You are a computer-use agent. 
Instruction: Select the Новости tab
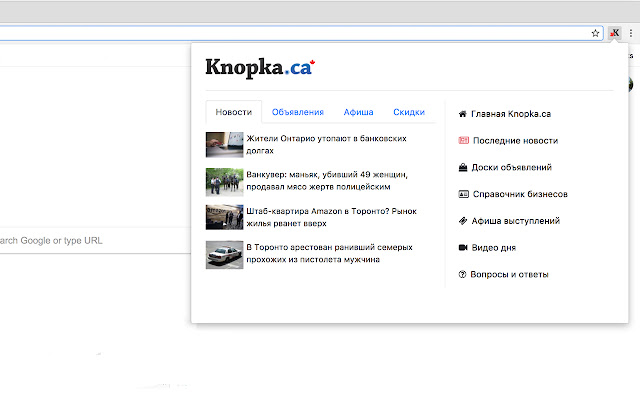[233, 112]
